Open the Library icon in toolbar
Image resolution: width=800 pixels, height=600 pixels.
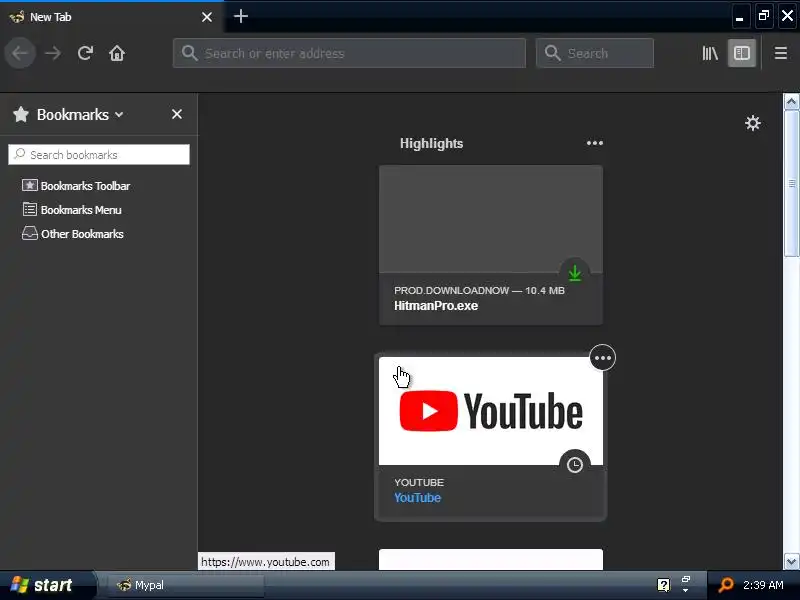point(710,53)
